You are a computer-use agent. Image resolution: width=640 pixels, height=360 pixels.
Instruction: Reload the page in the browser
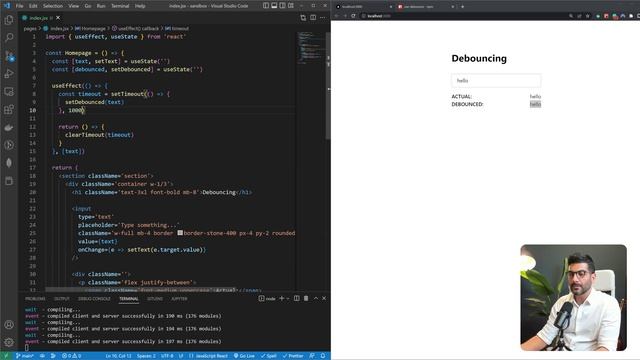[x=353, y=16]
